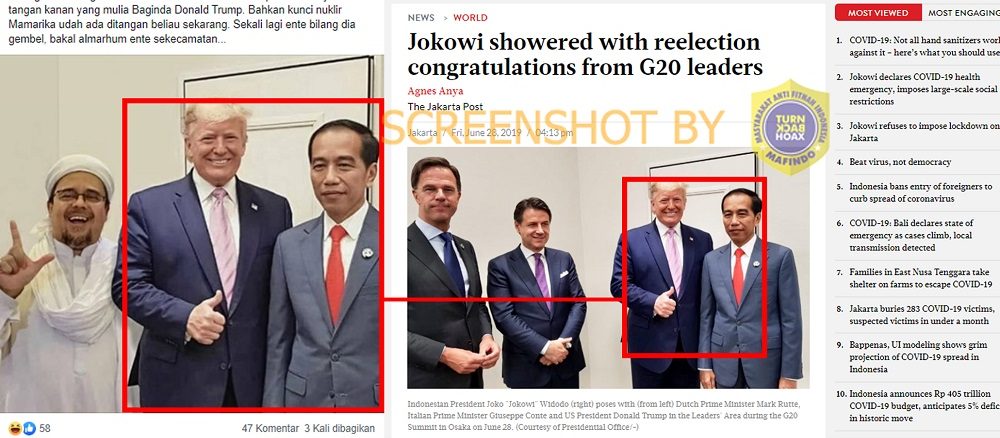Click author name Agnes Anya

point(435,91)
